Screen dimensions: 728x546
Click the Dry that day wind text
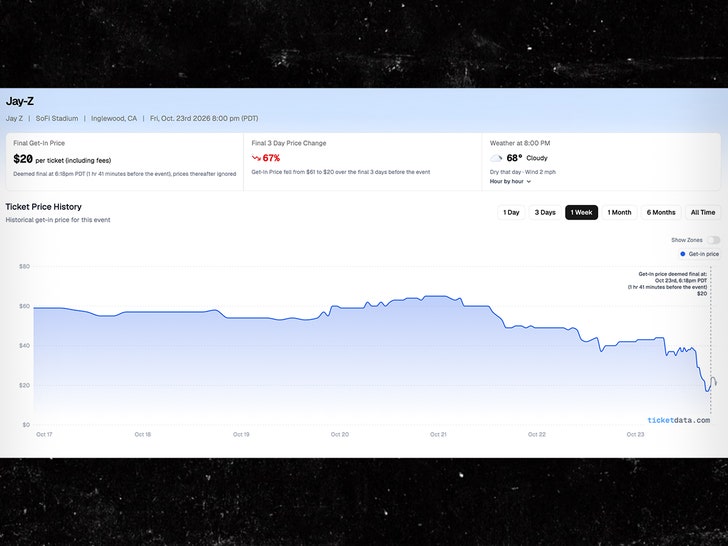(523, 172)
